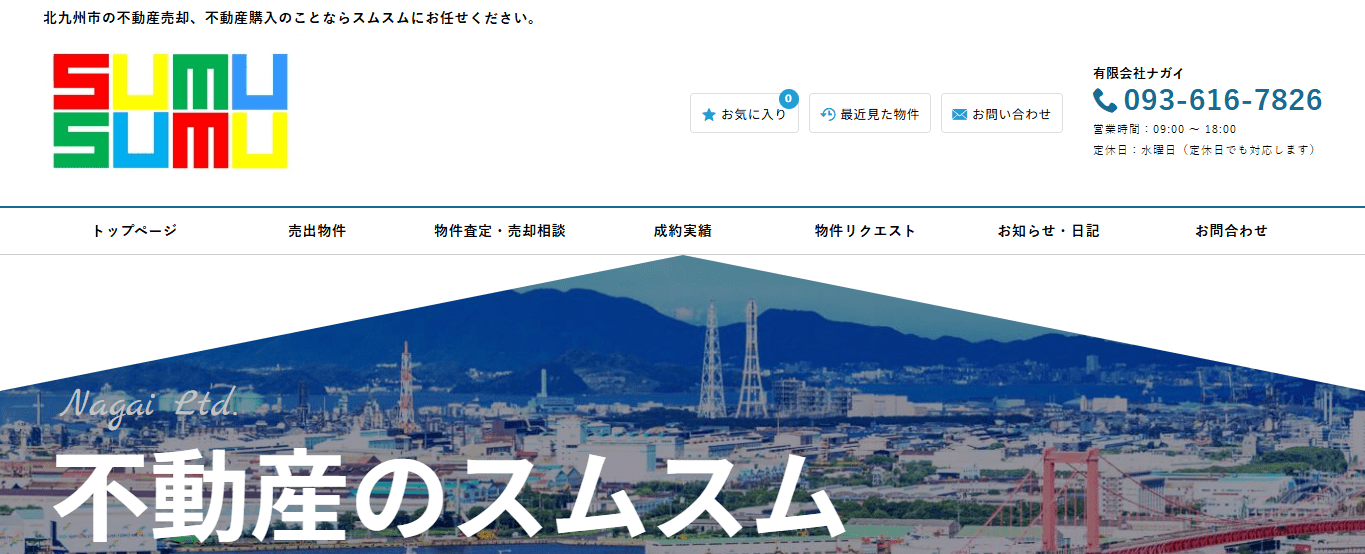This screenshot has width=1365, height=554.
Task: Select お問合わせ in the navigation bar
Action: click(x=1231, y=231)
